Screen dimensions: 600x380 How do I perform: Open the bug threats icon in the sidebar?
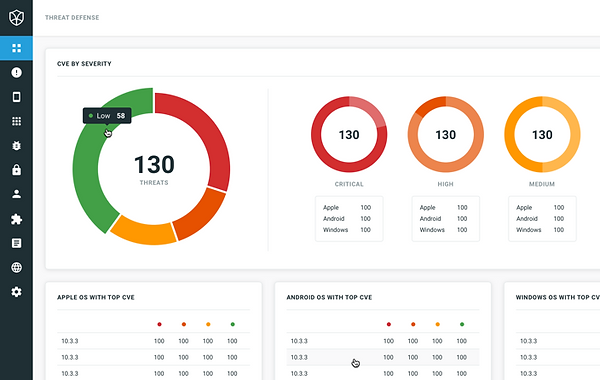(x=16, y=145)
